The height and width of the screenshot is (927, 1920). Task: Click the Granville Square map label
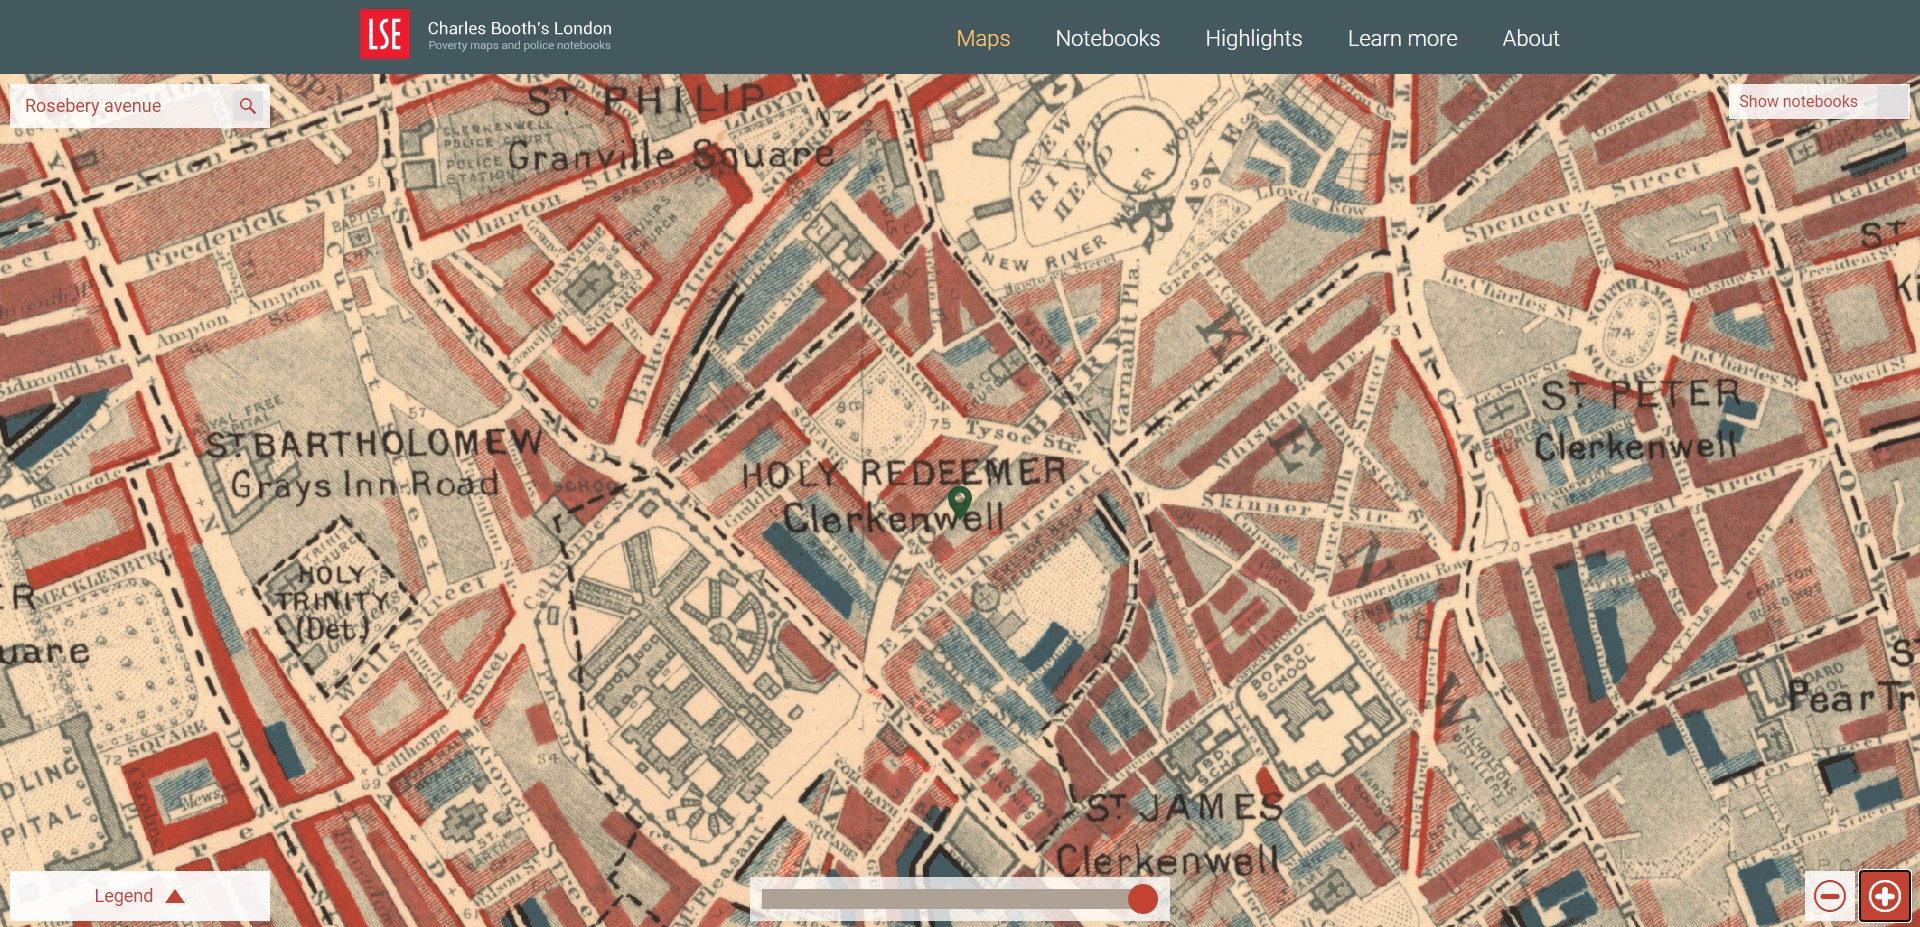tap(670, 154)
